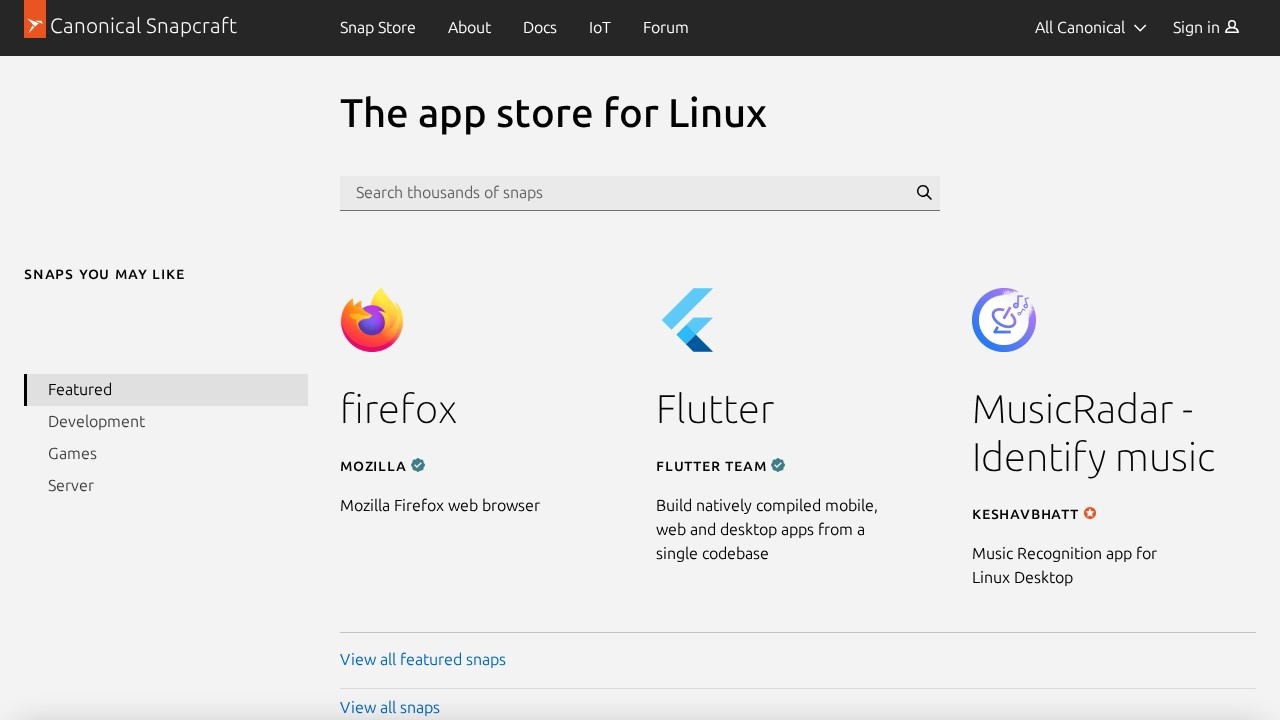The image size is (1280, 720).
Task: Click View all featured snaps
Action: [x=423, y=660]
